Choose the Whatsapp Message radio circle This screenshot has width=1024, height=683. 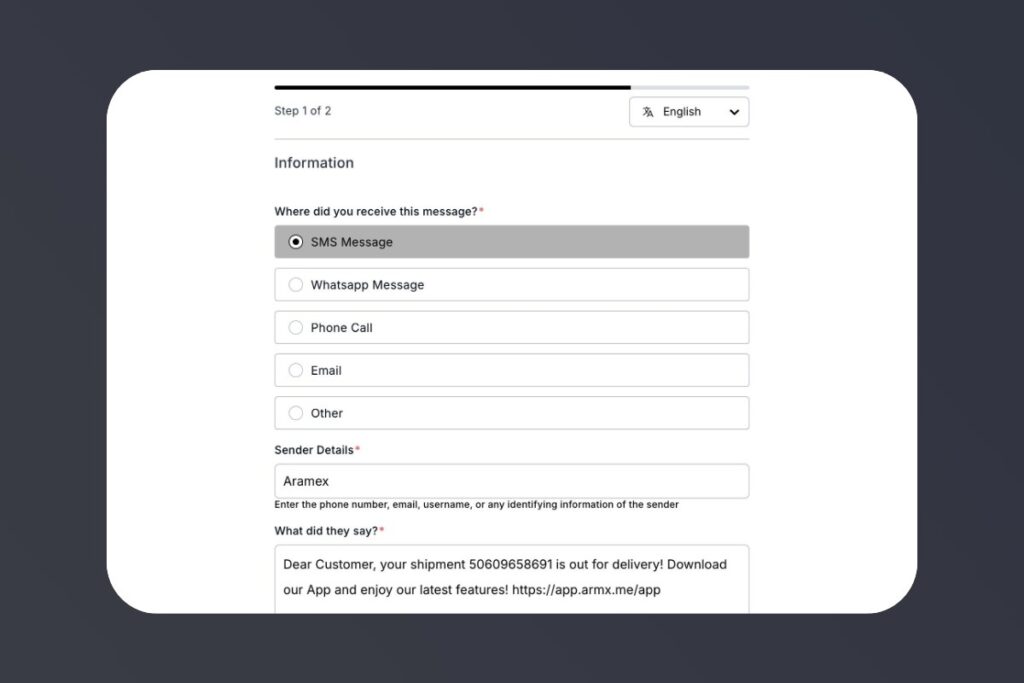[296, 285]
